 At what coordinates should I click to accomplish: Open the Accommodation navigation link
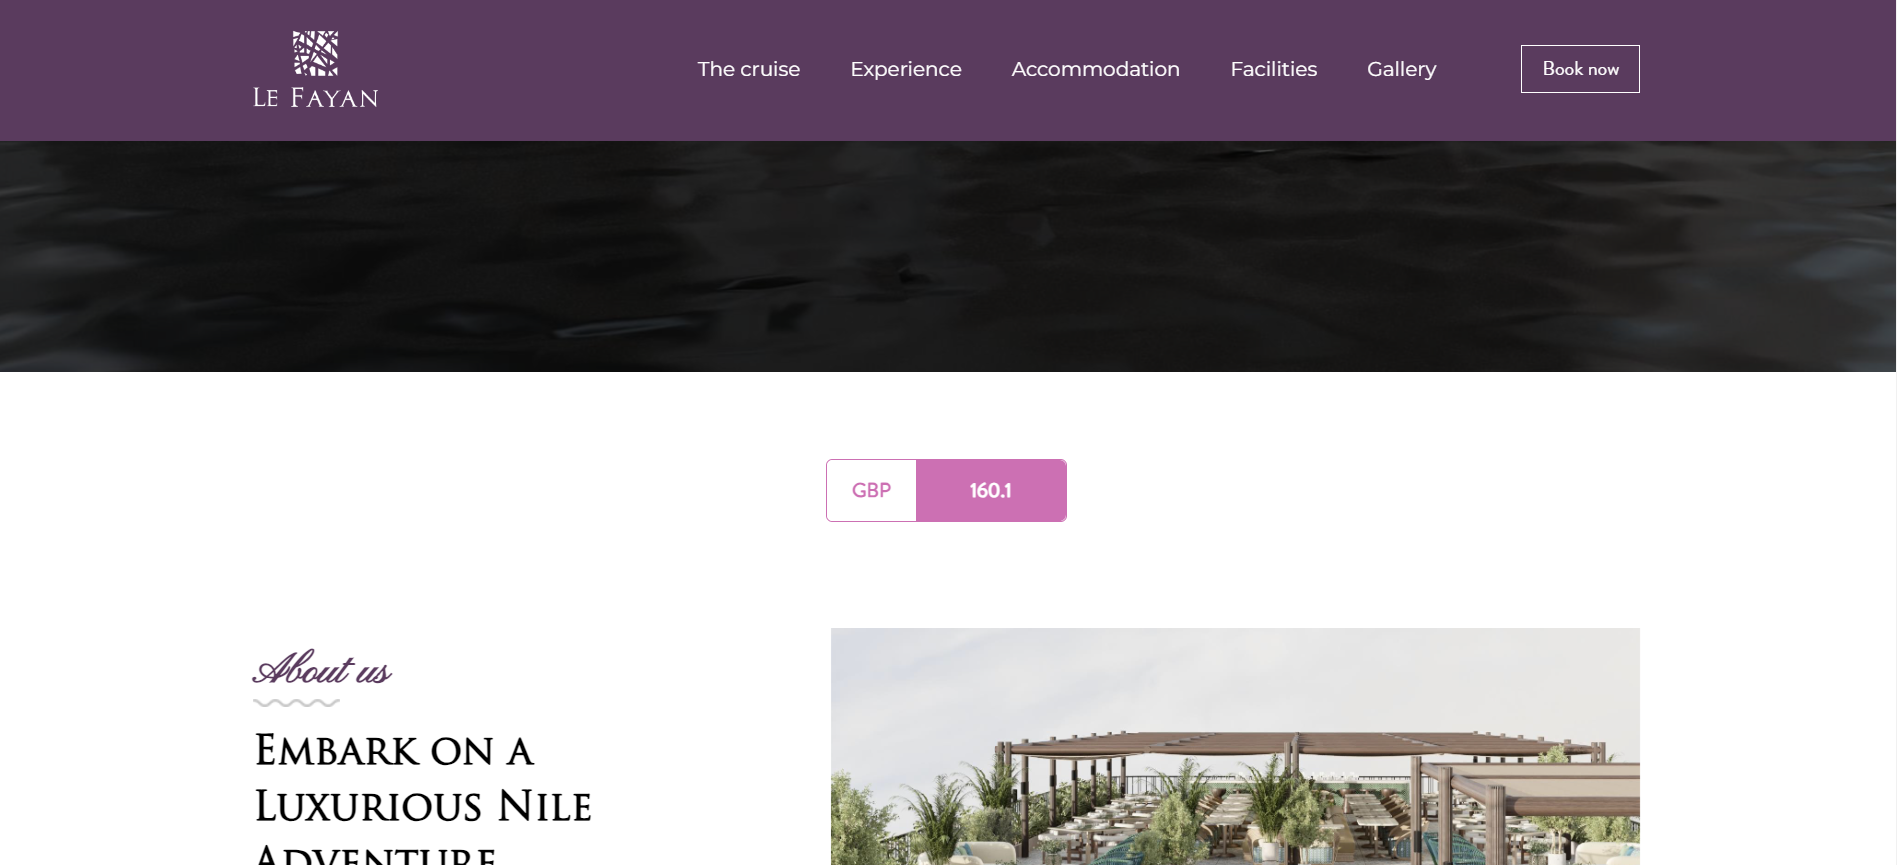(x=1095, y=69)
